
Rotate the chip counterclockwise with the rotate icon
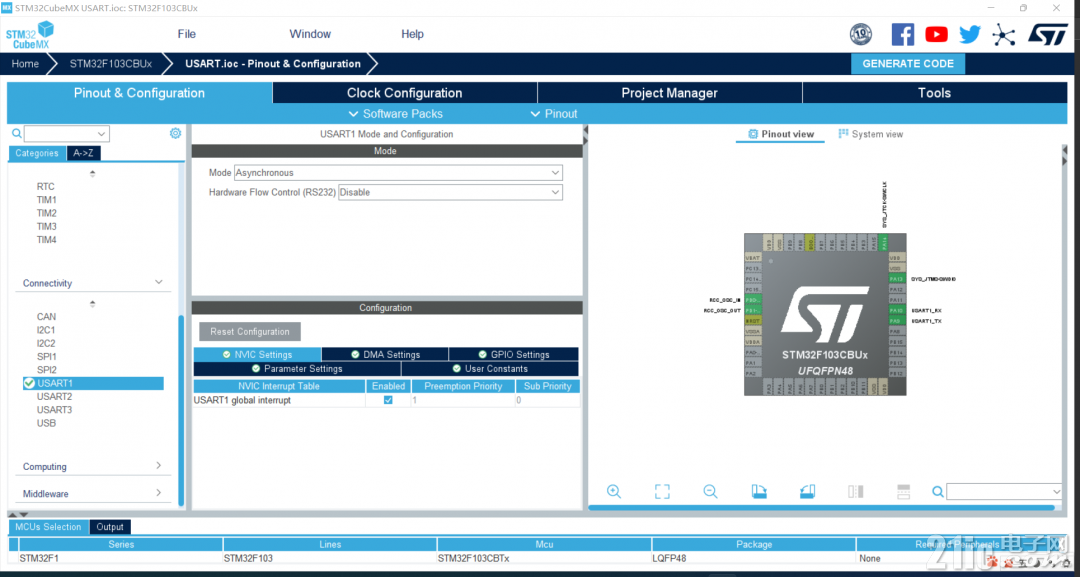tap(807, 491)
